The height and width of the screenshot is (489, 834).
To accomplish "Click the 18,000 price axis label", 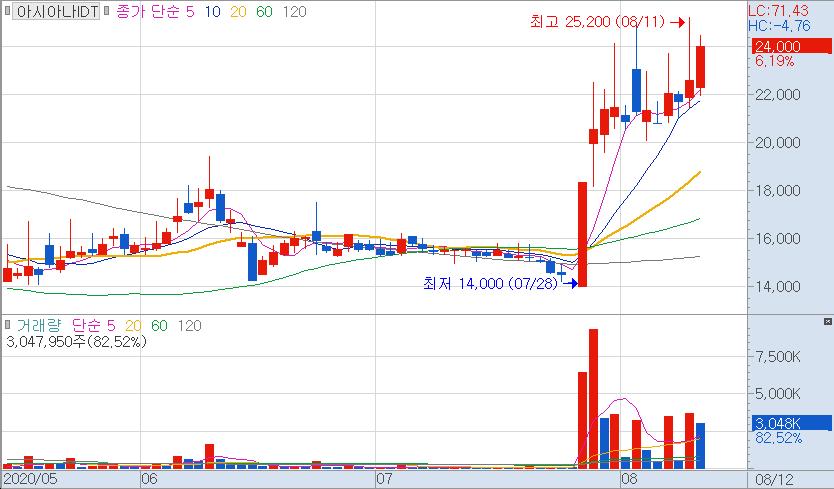I will (778, 190).
